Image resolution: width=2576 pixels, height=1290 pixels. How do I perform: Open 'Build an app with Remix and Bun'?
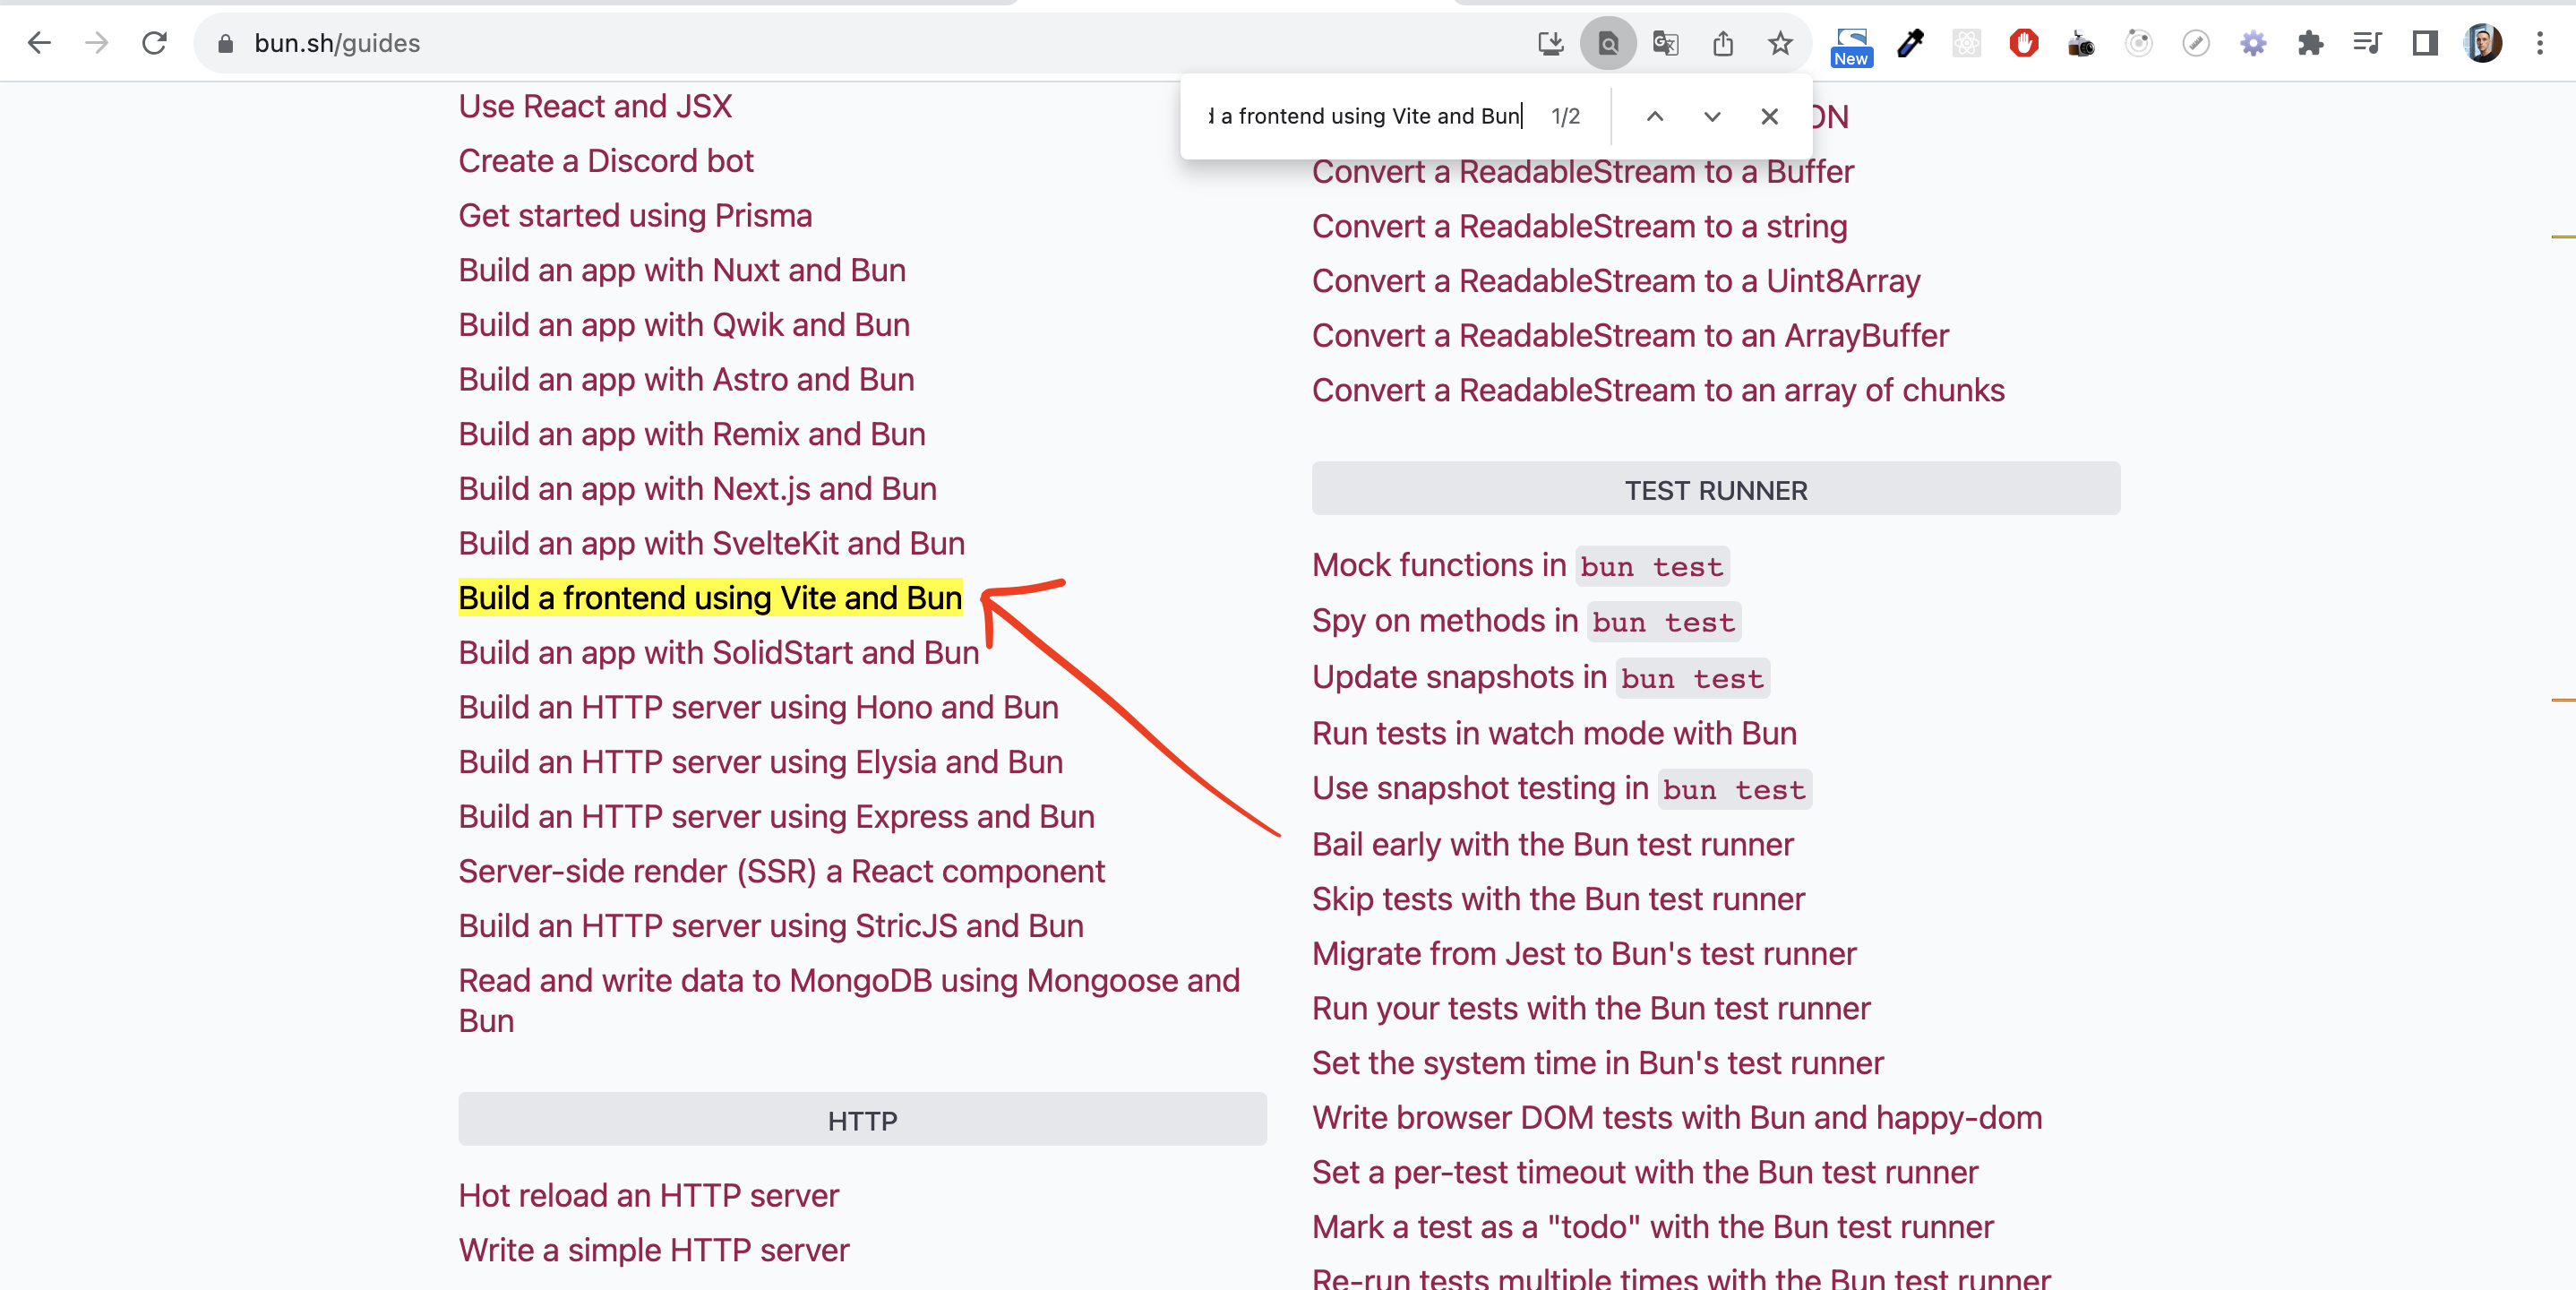[692, 434]
